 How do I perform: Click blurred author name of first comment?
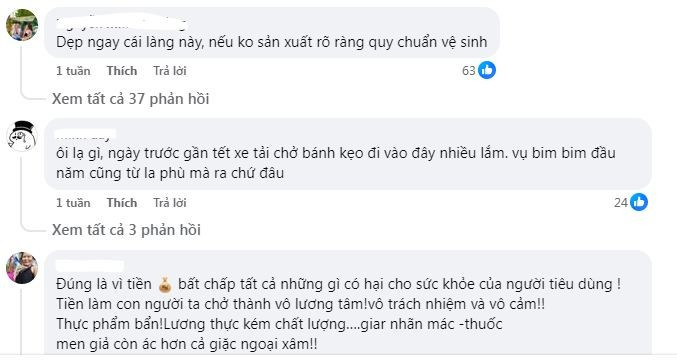click(x=123, y=23)
